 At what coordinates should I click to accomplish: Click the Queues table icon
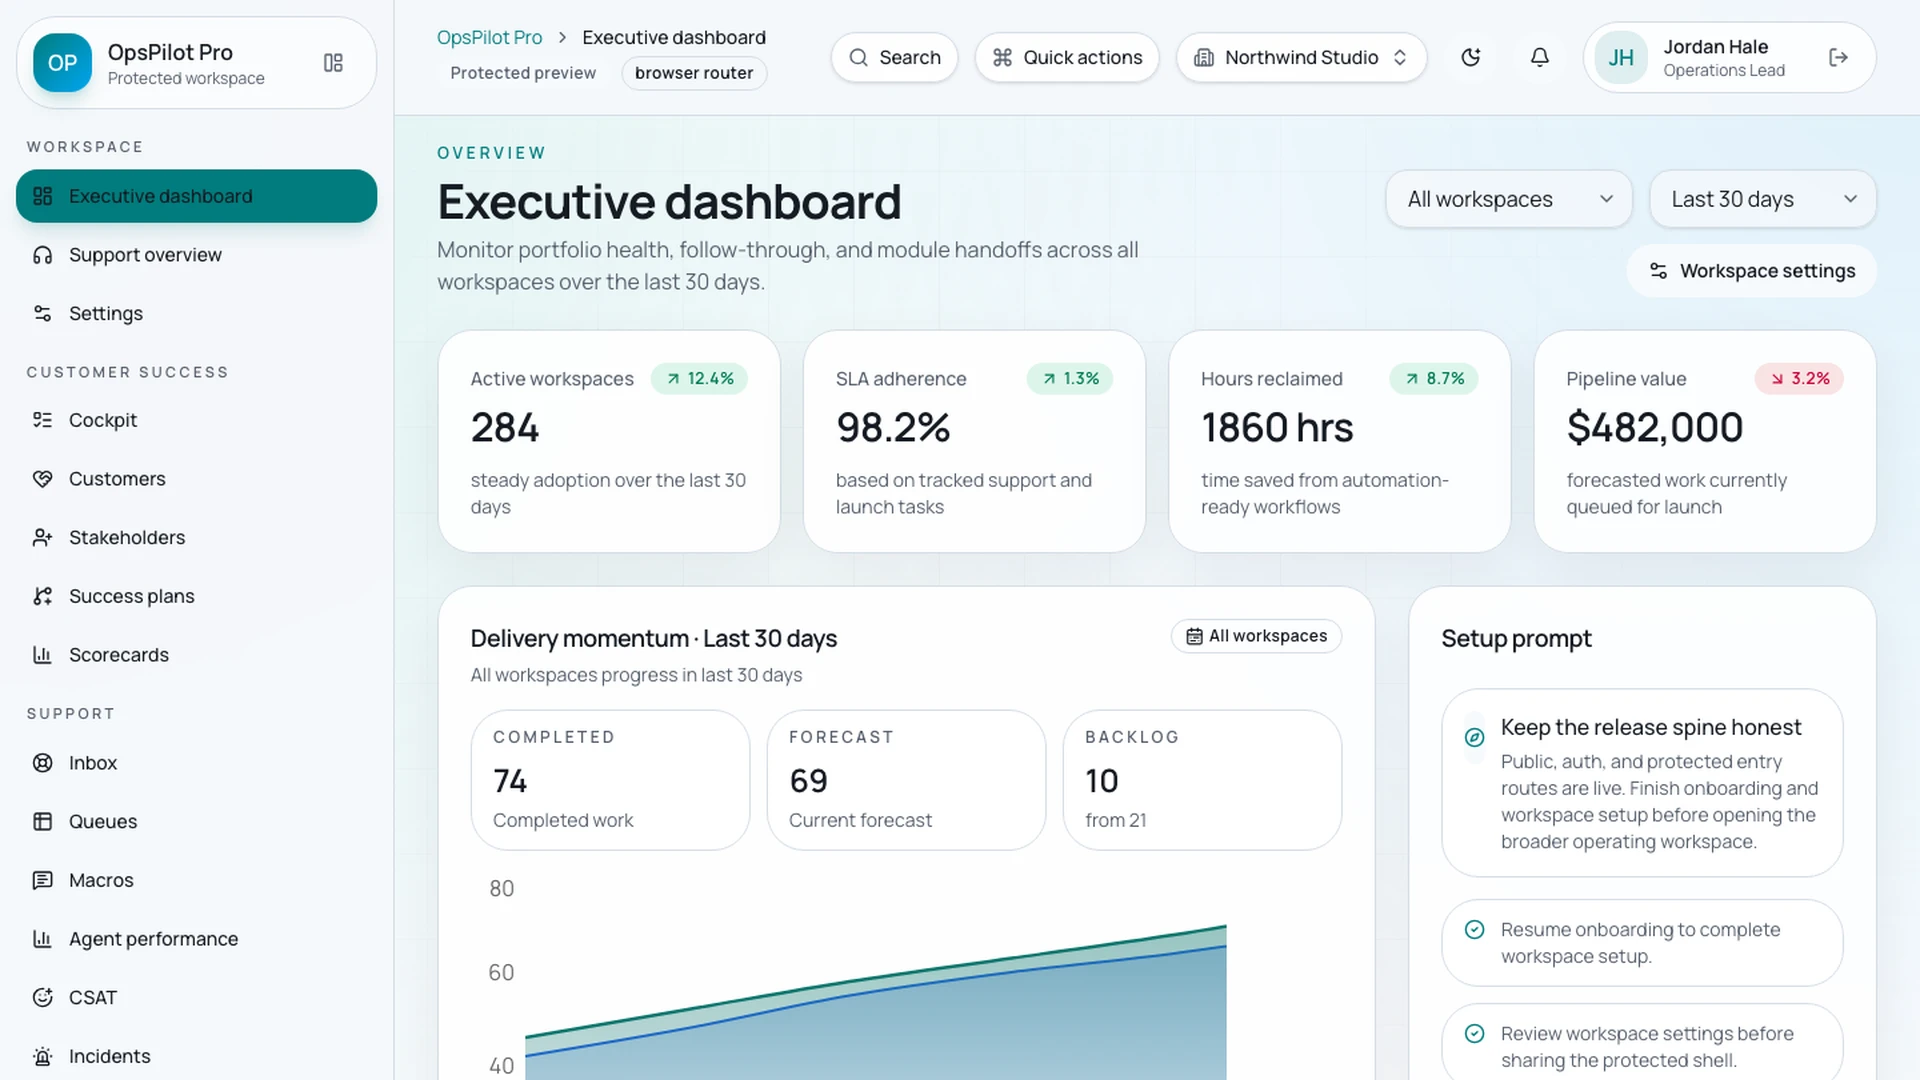click(42, 821)
